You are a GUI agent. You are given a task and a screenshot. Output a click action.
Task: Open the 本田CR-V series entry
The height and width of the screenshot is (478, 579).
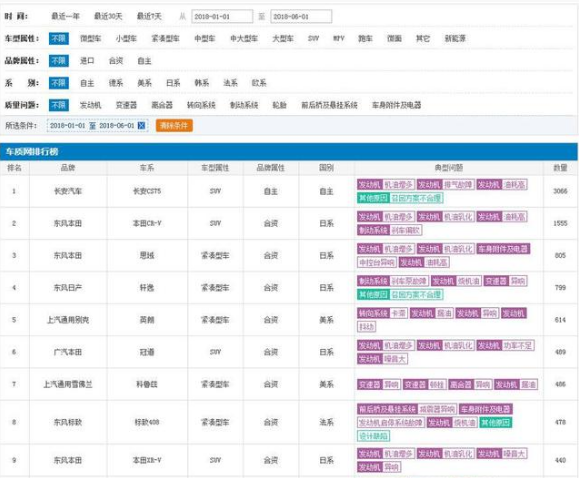click(x=147, y=223)
